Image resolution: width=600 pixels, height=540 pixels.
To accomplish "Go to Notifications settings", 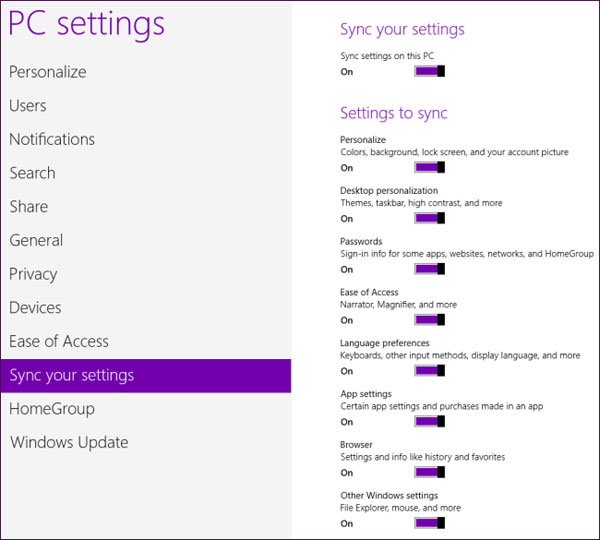I will (x=52, y=140).
